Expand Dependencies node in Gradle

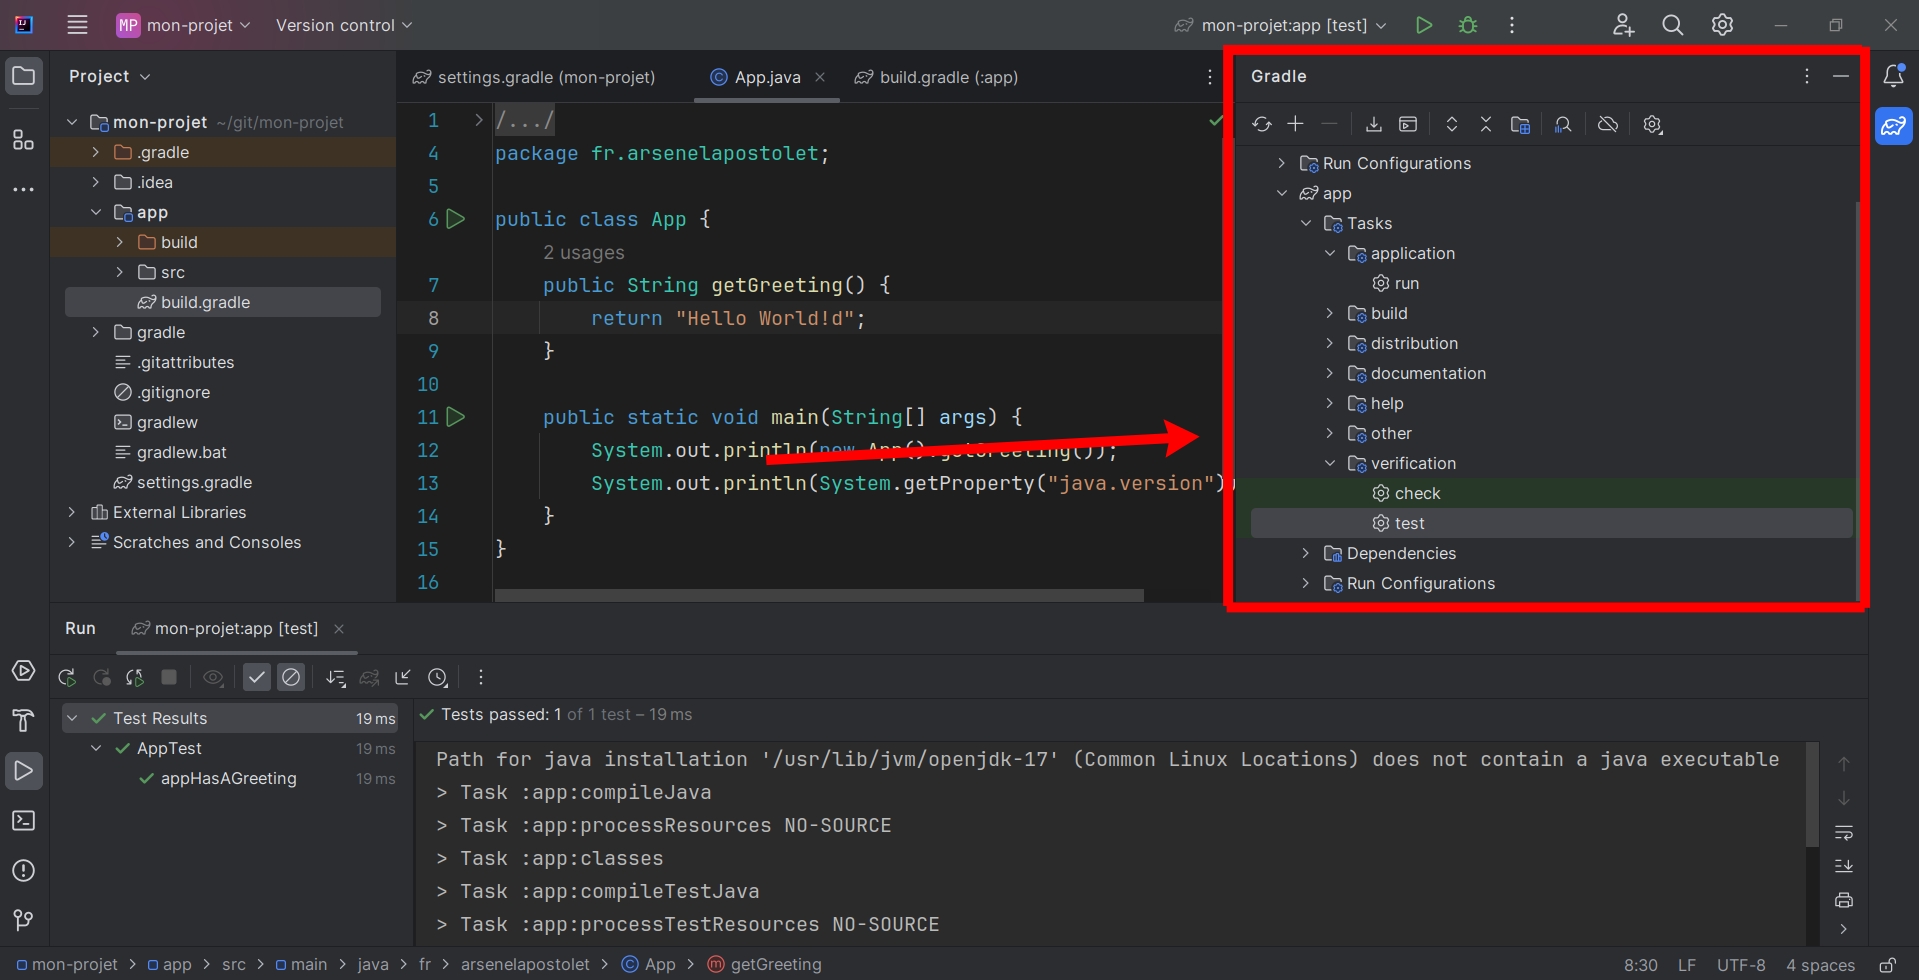(x=1305, y=553)
